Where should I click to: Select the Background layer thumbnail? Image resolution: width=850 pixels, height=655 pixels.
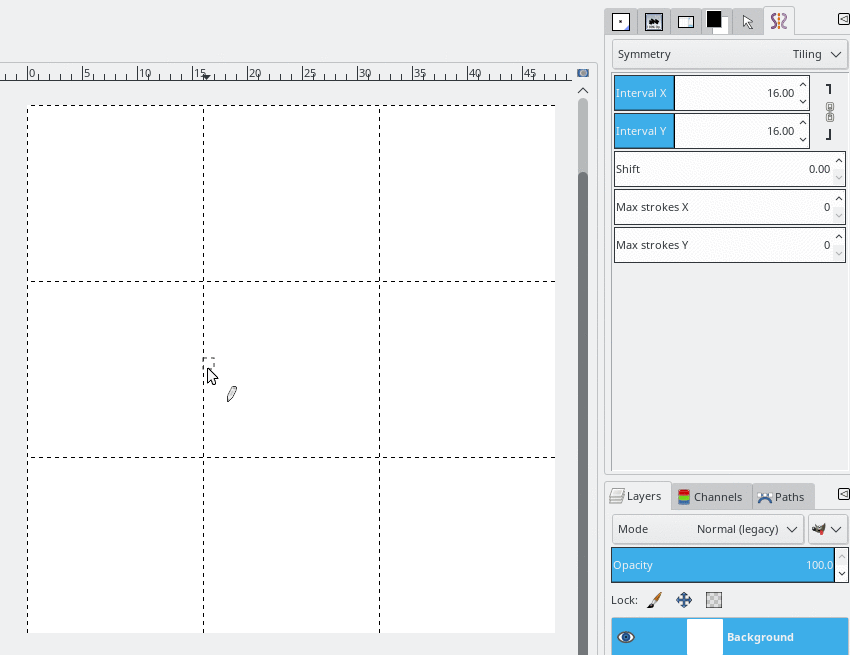pyautogui.click(x=705, y=637)
